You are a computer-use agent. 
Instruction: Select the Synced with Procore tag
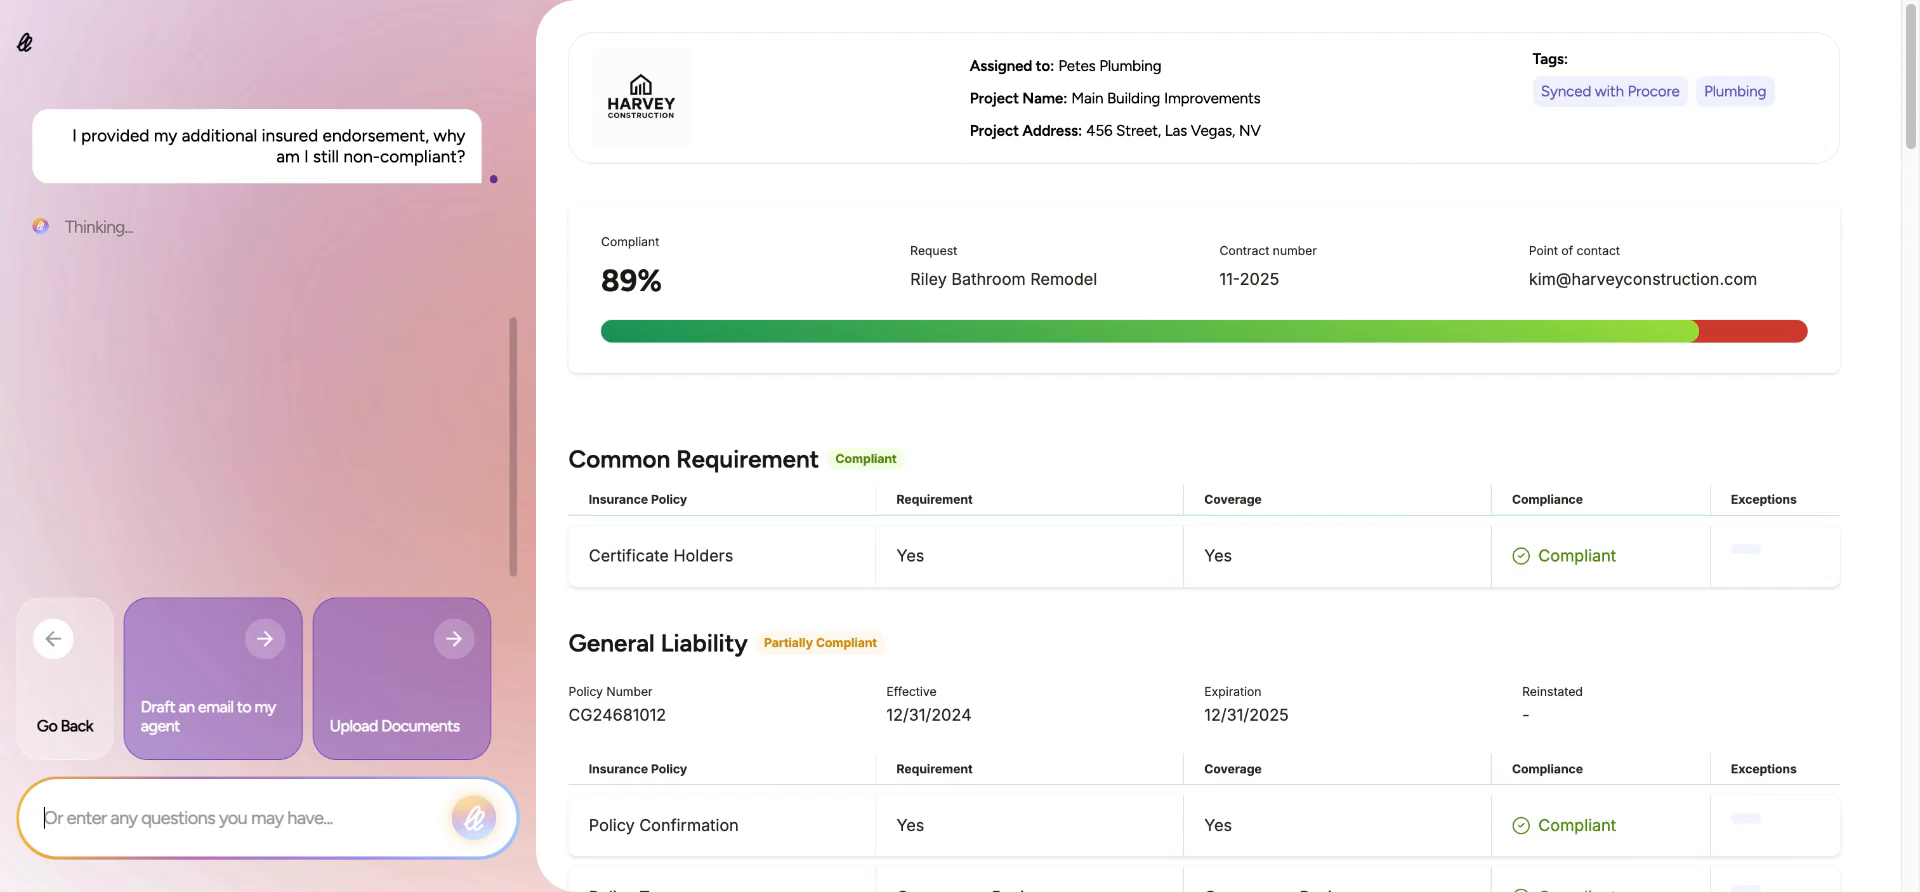tap(1609, 92)
